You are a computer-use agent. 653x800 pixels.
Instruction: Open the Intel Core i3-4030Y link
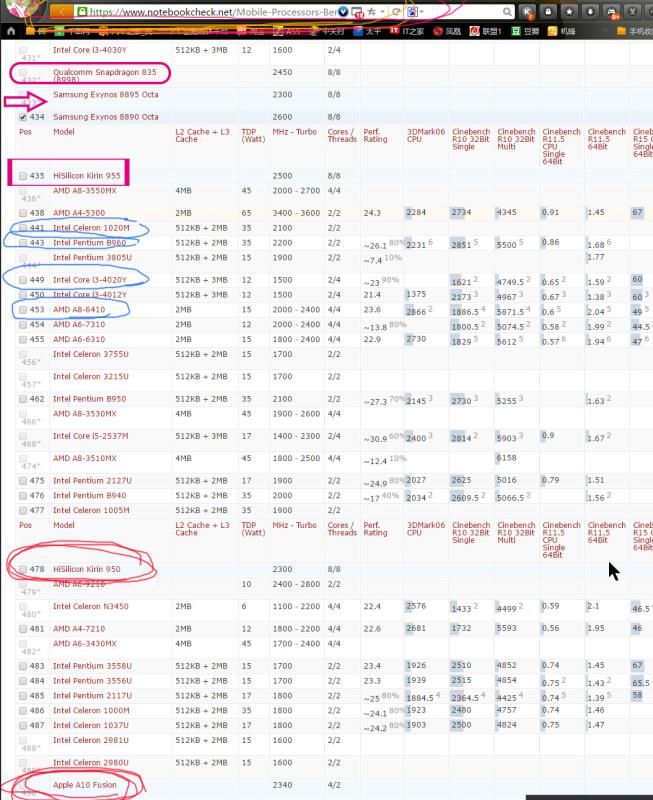[90, 50]
